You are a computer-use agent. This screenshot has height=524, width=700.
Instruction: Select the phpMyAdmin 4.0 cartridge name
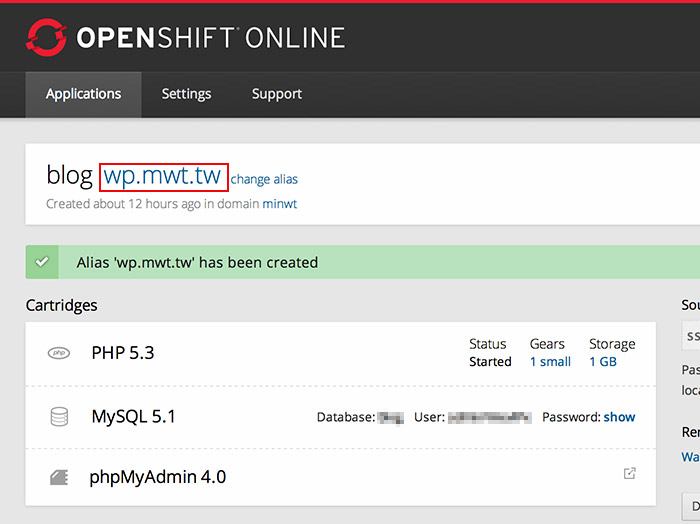coord(158,477)
